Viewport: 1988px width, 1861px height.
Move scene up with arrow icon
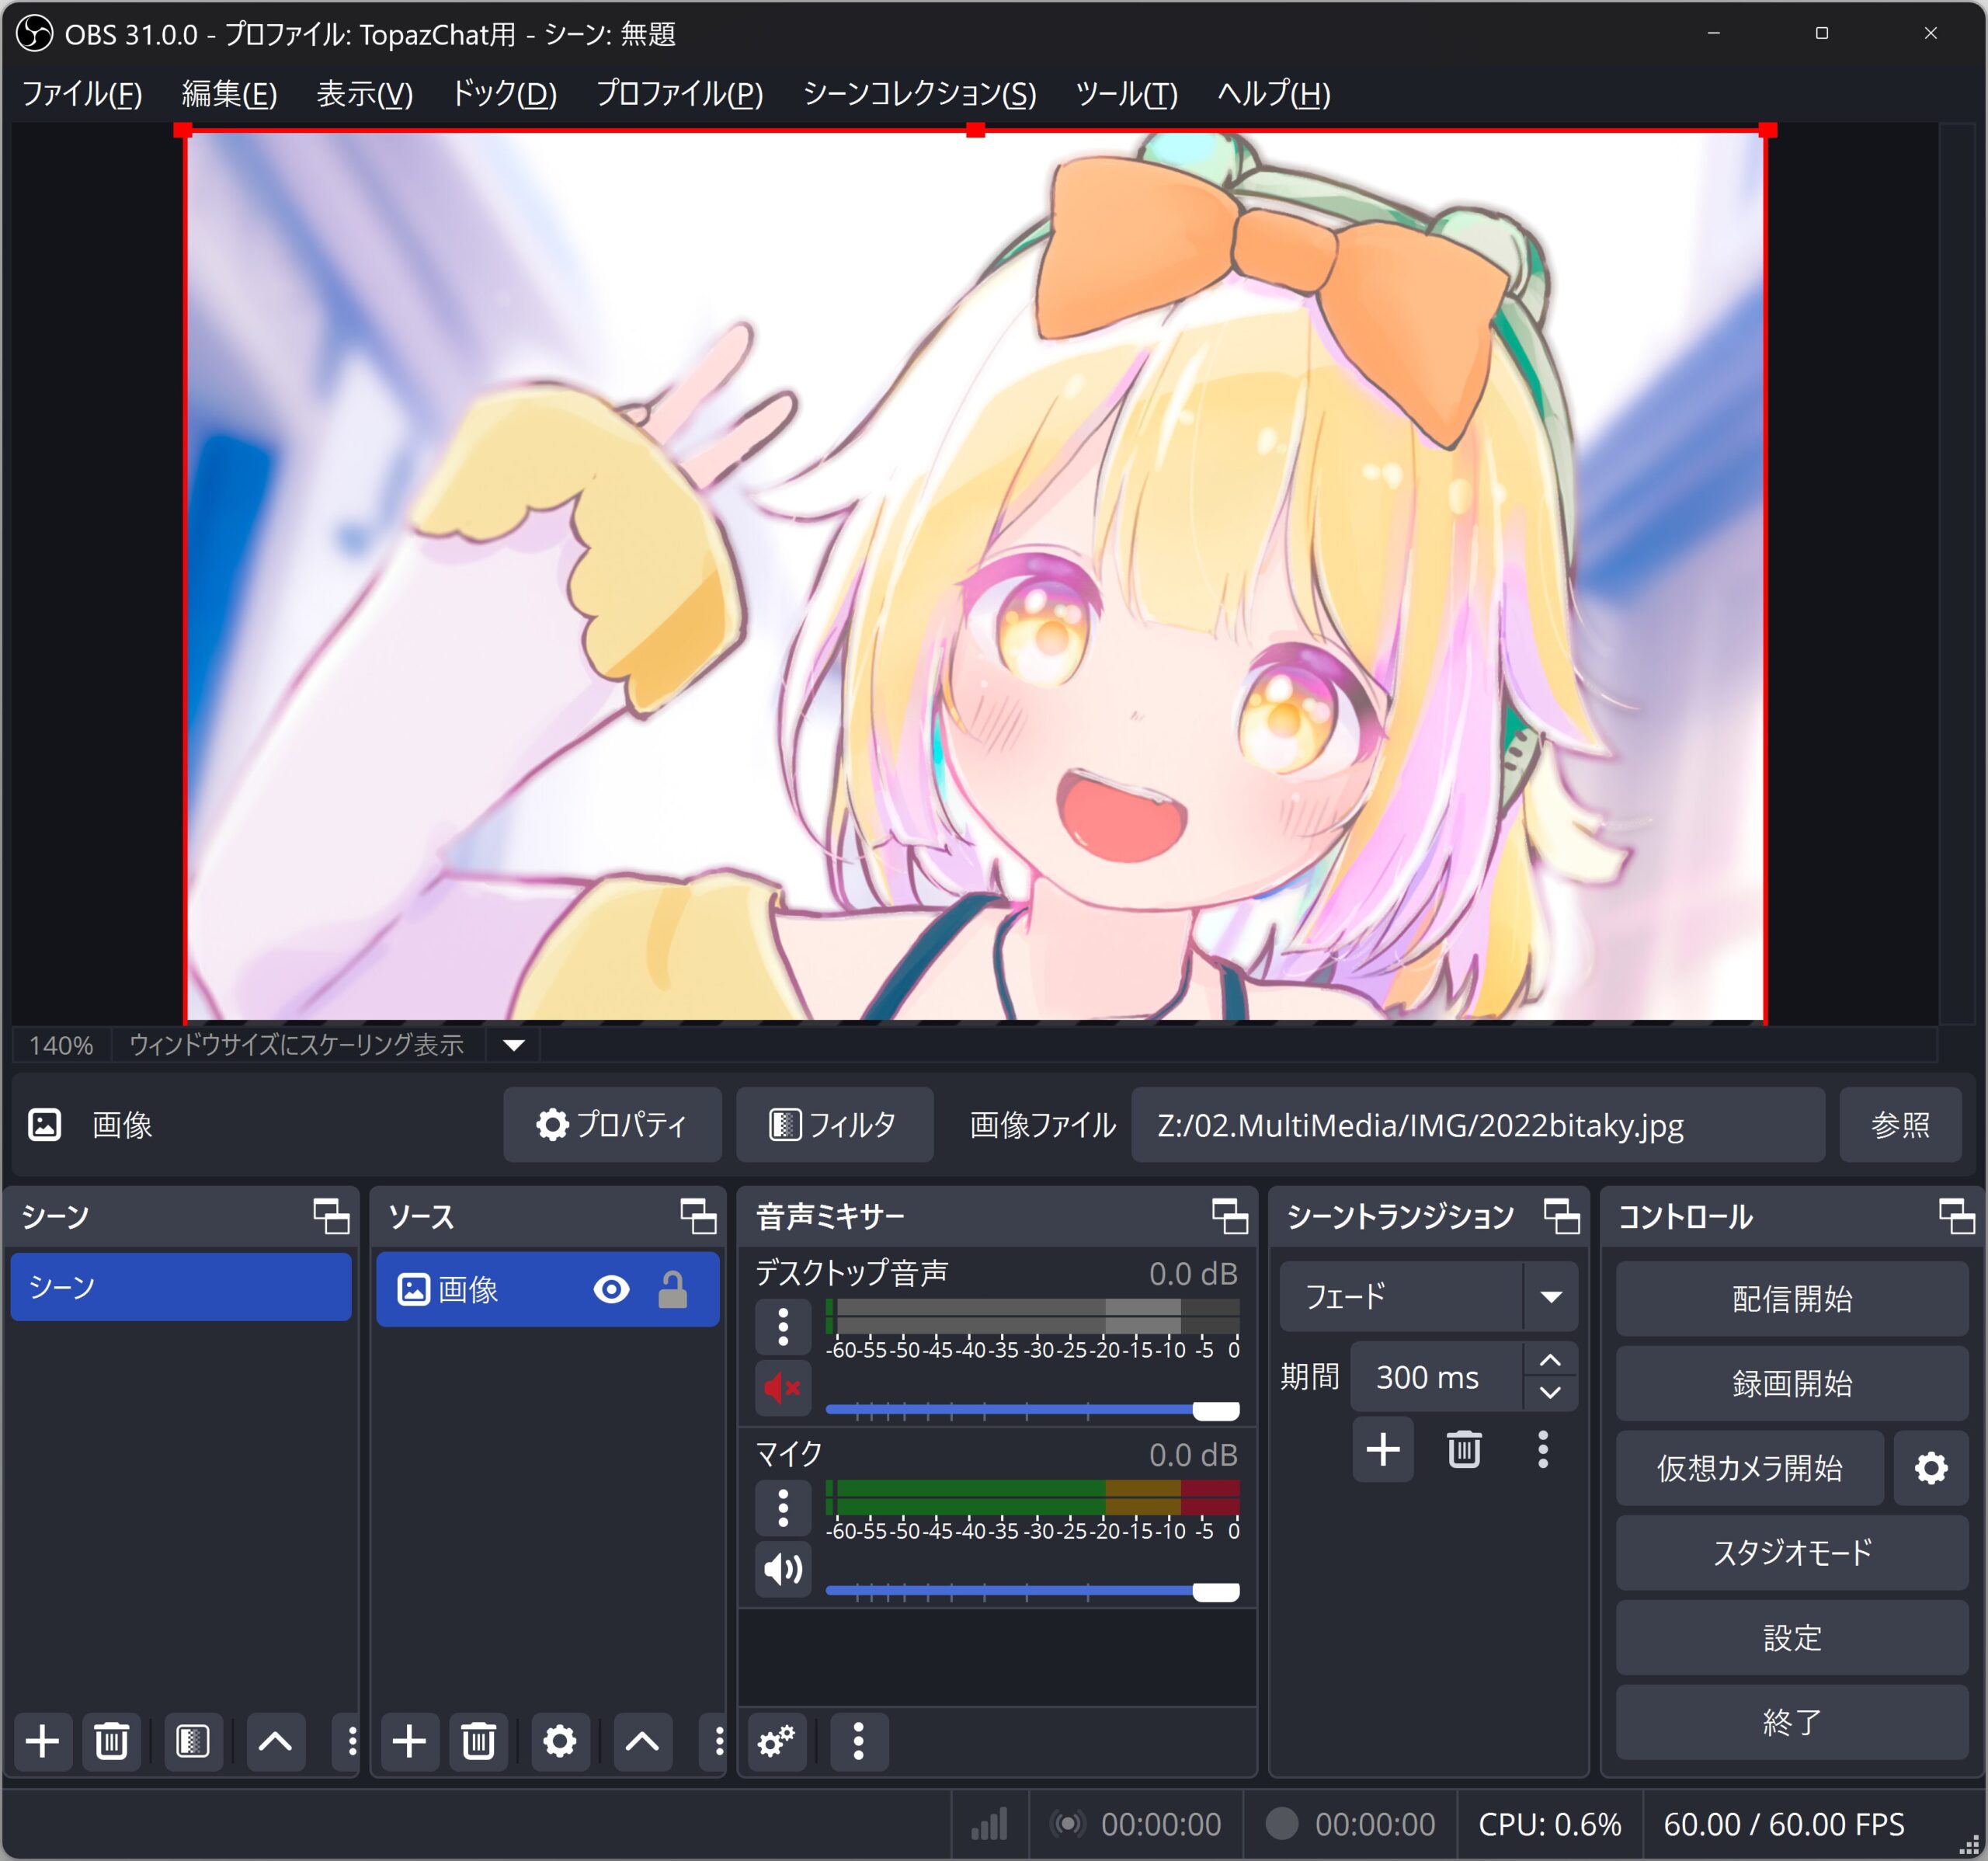click(x=275, y=1741)
